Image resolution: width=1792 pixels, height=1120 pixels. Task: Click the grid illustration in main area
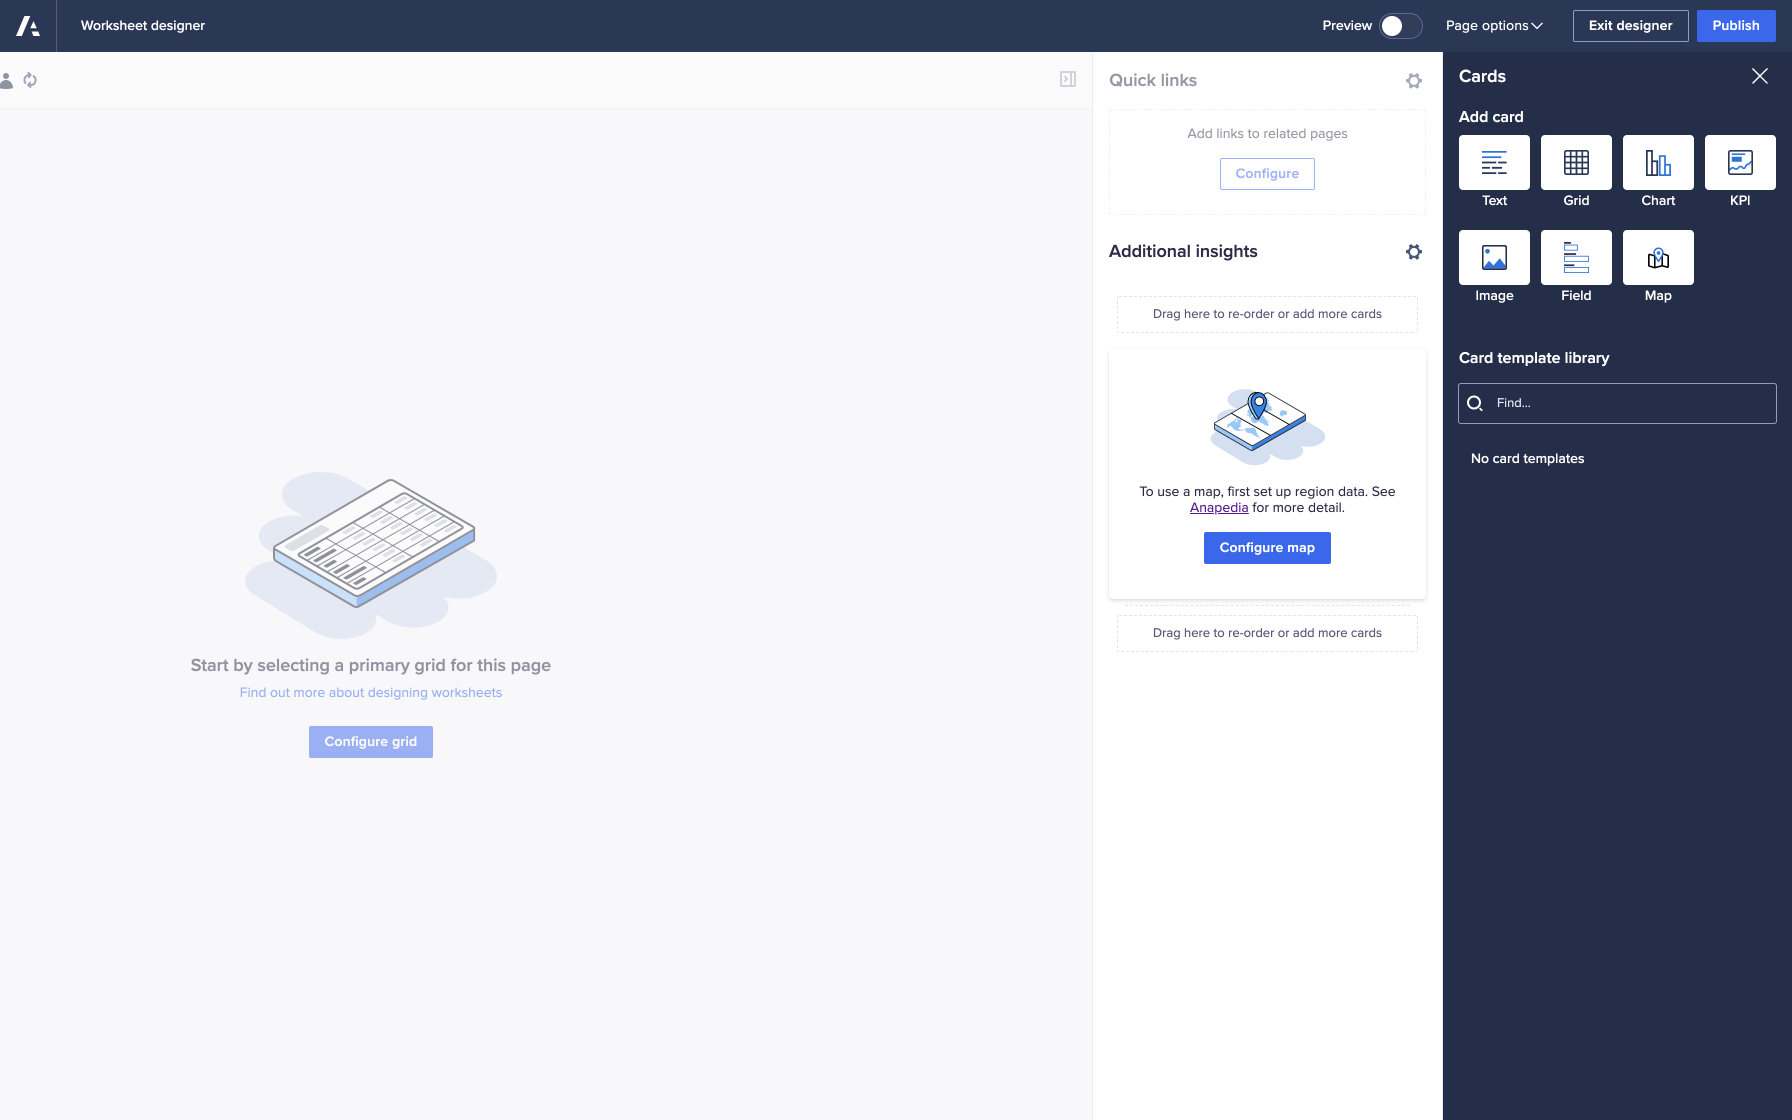(371, 555)
